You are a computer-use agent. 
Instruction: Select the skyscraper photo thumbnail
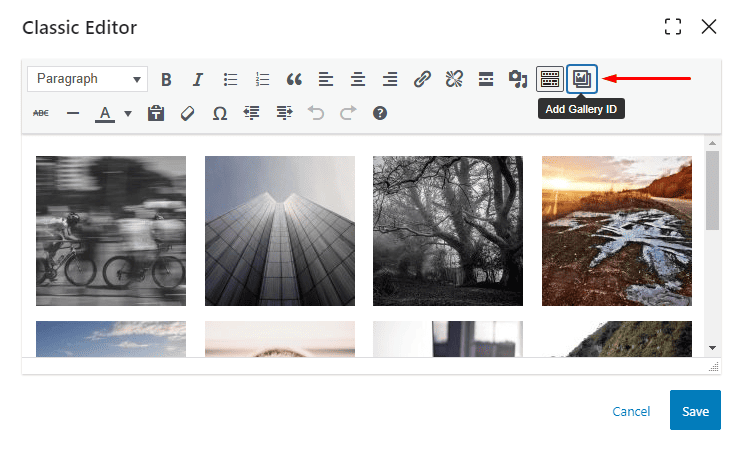point(280,231)
